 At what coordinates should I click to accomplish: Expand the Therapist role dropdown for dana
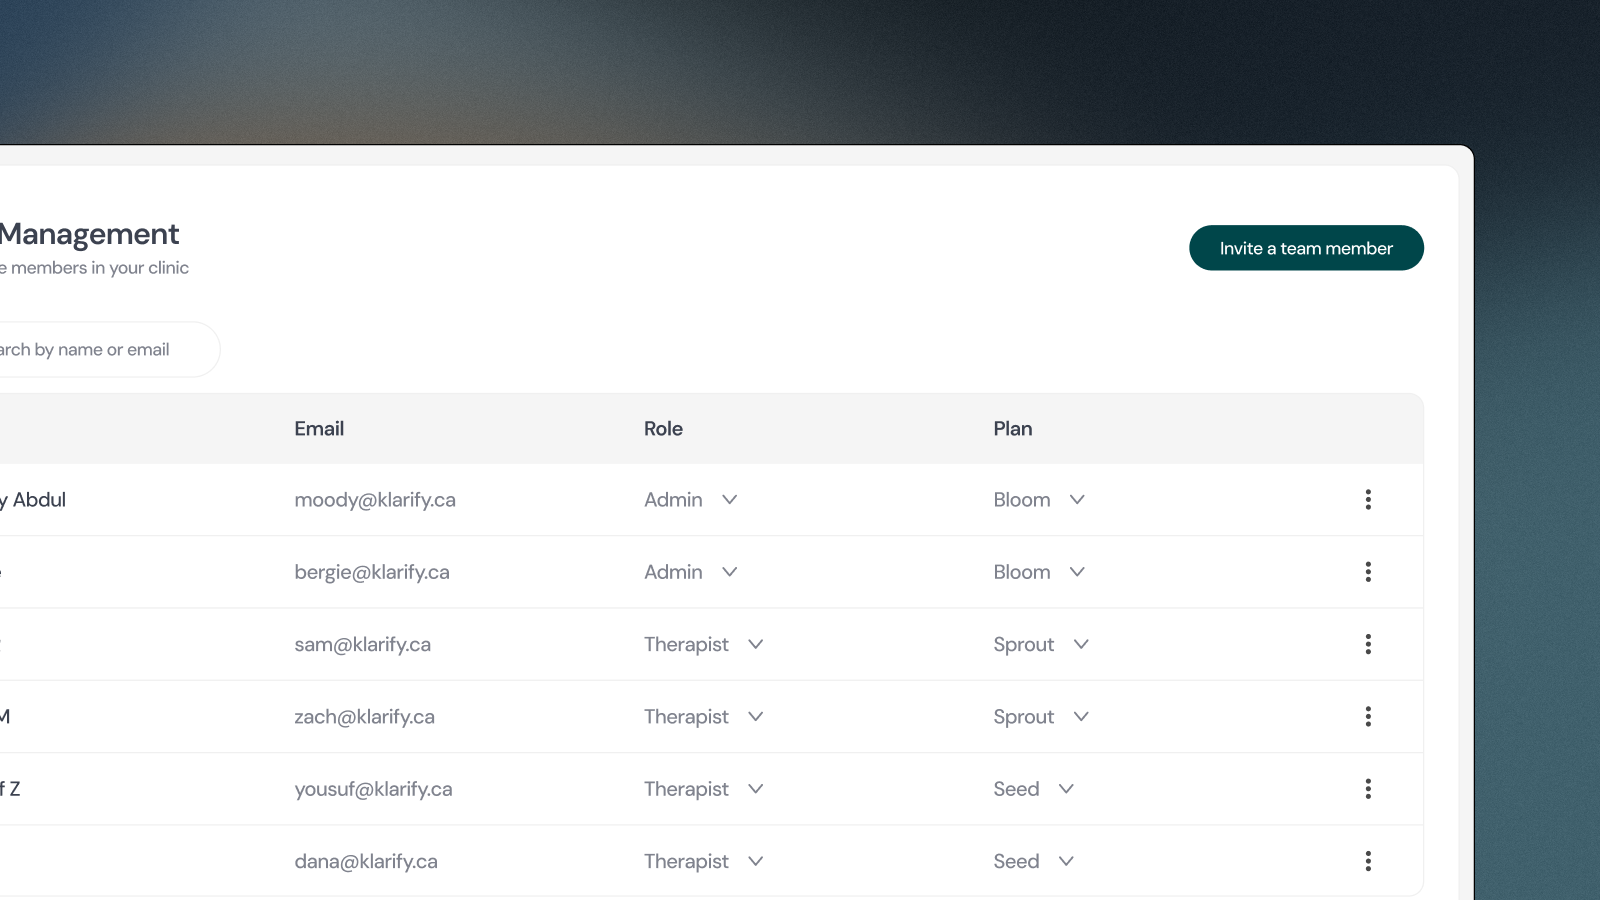tap(703, 860)
